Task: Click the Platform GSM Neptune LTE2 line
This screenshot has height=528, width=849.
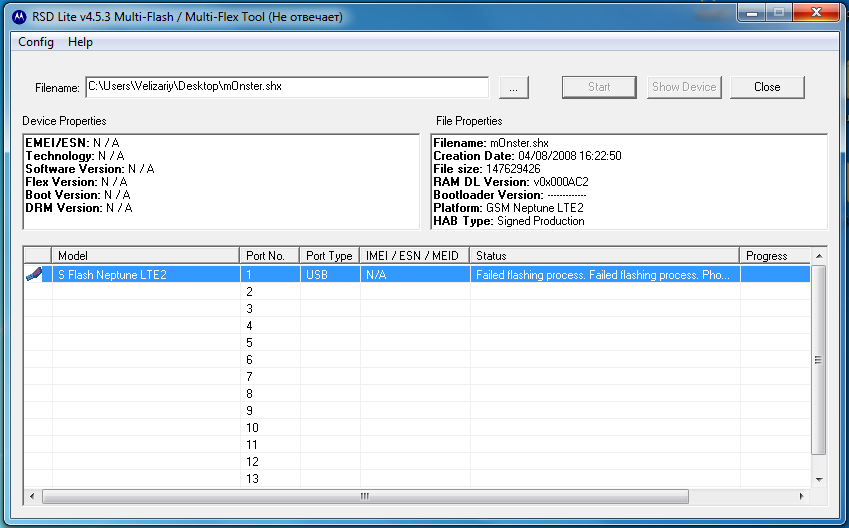Action: point(508,208)
